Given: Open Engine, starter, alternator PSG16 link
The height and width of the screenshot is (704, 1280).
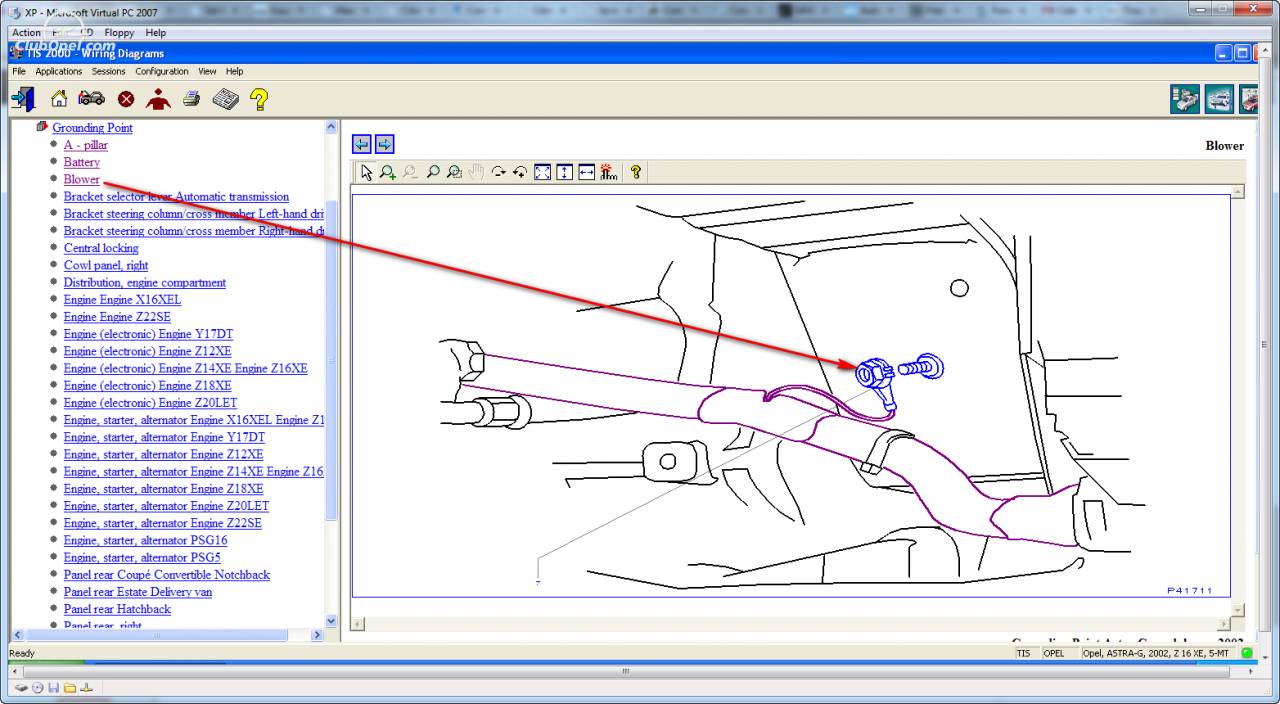Looking at the screenshot, I should coord(146,540).
